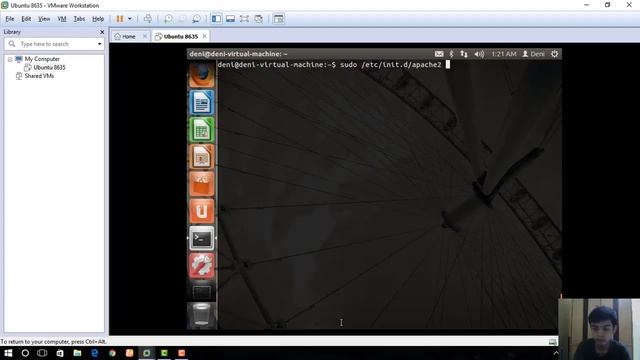Open Task View in the taskbar
640x360 pixels.
coord(42,353)
